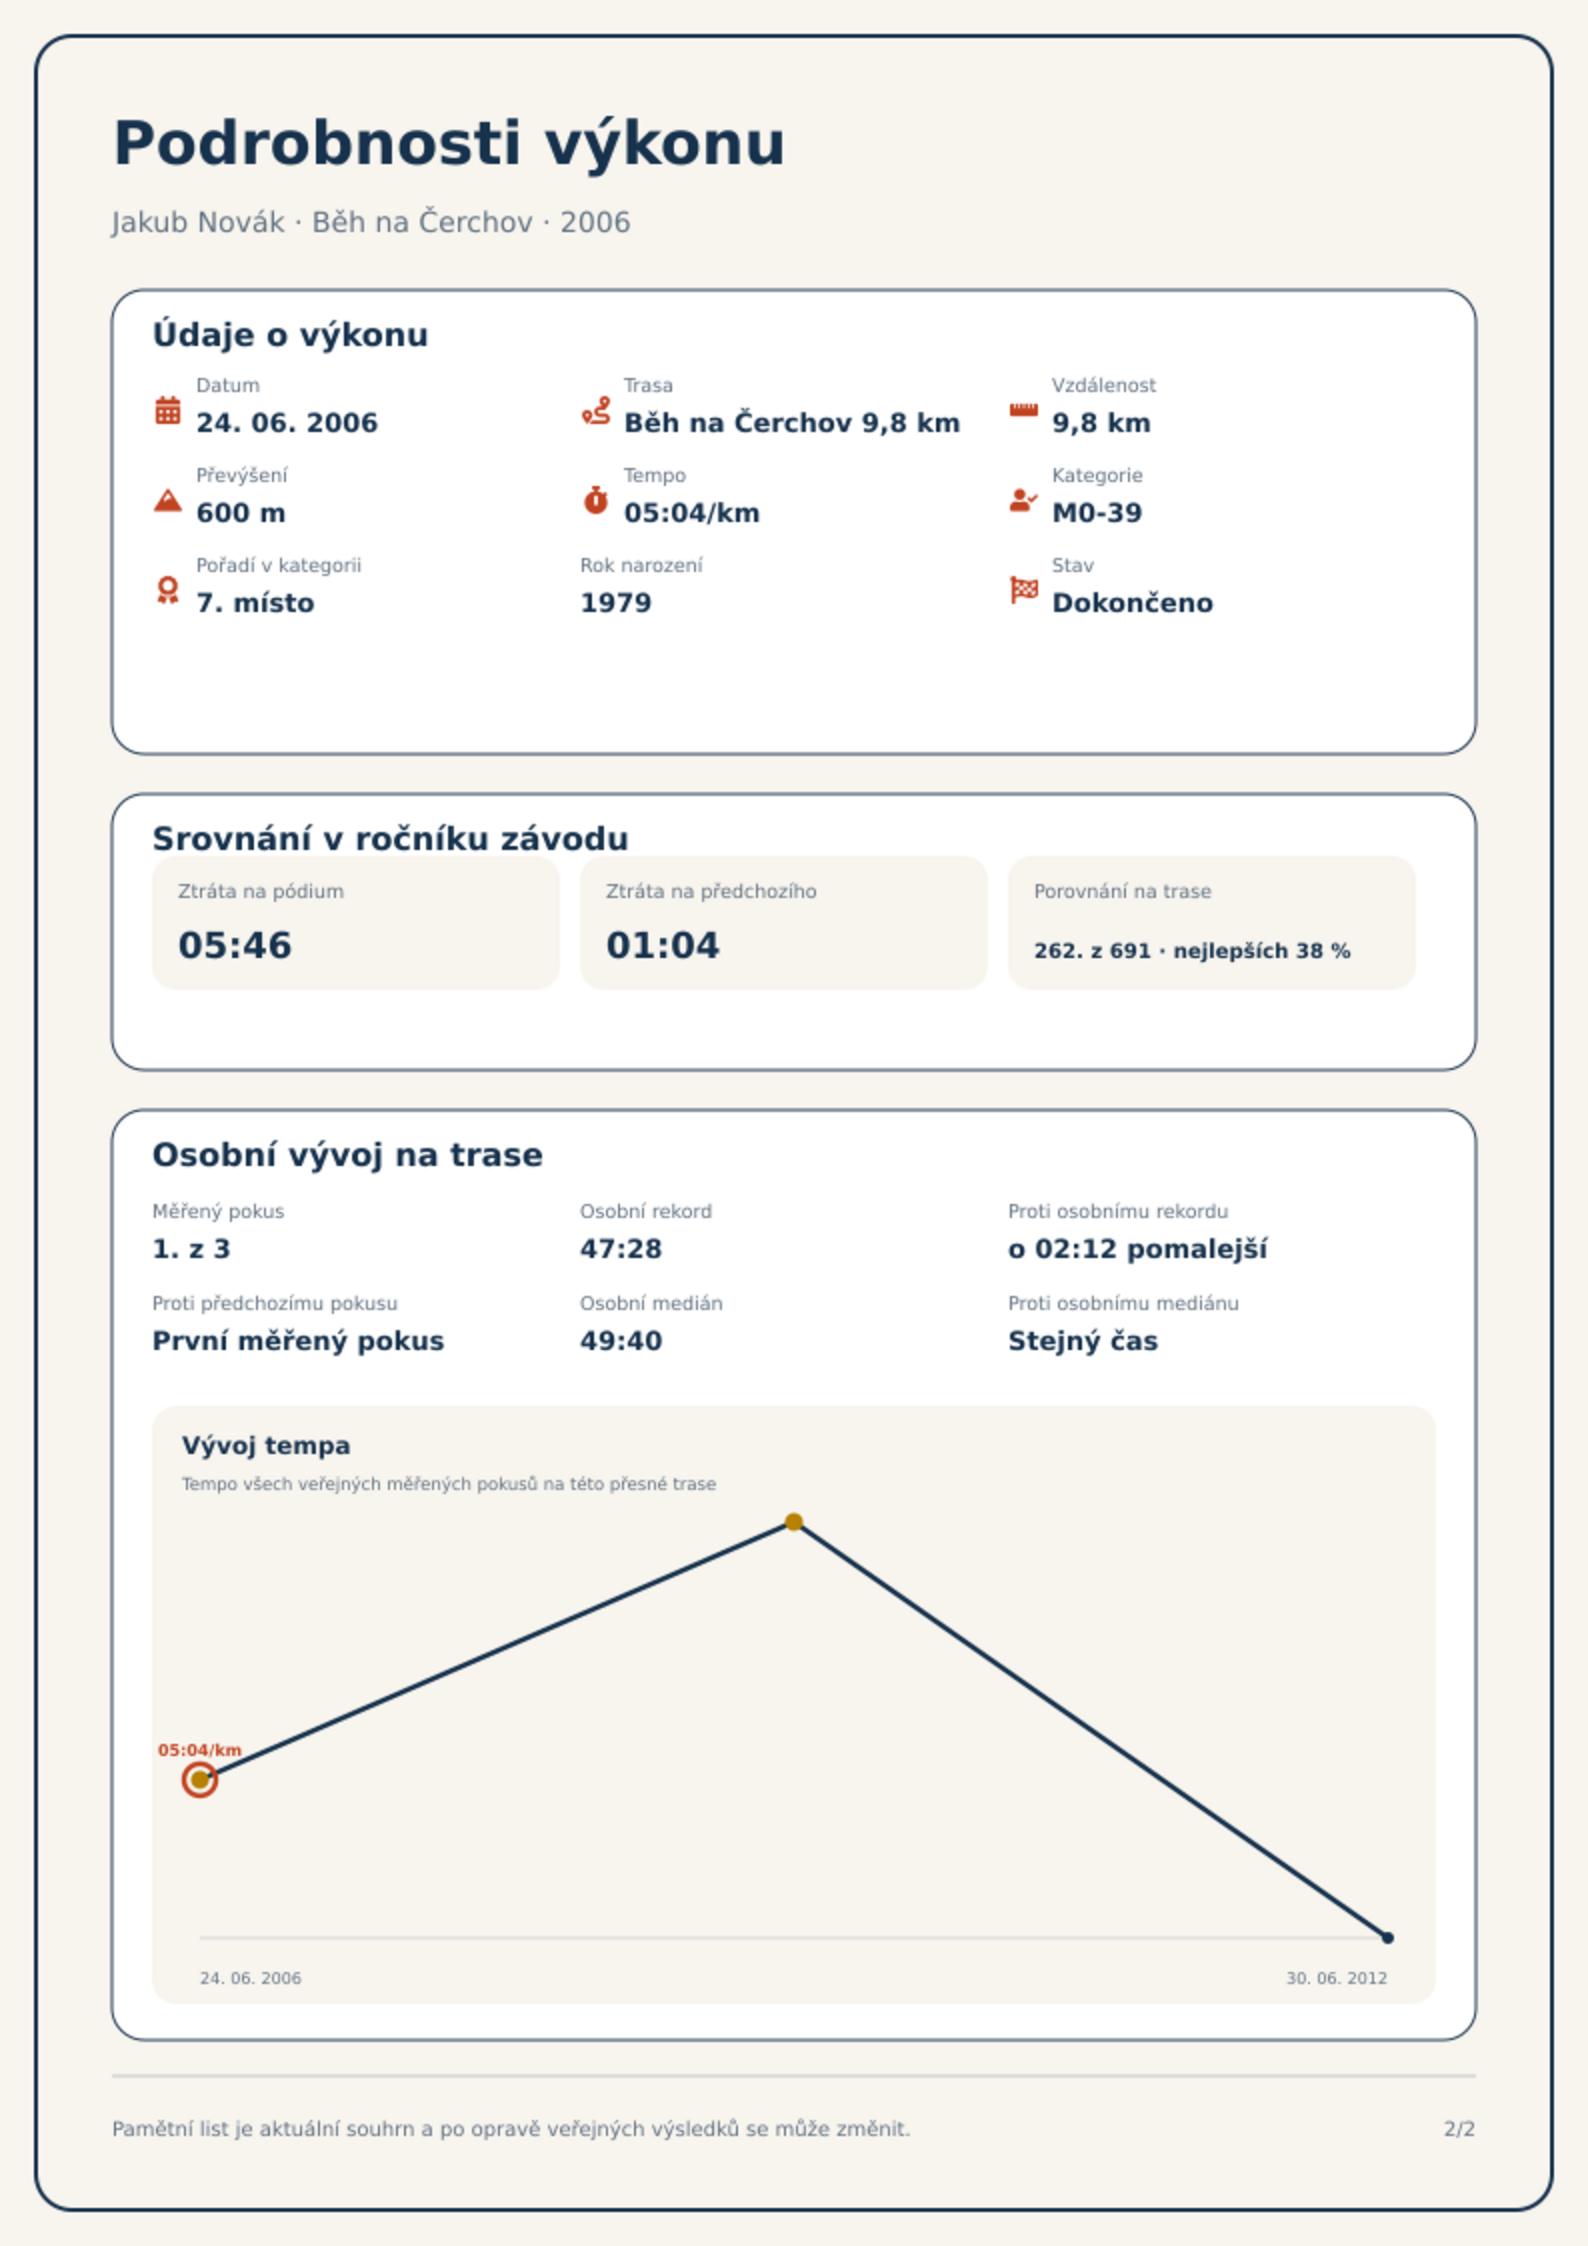The width and height of the screenshot is (1588, 2246).
Task: Click the Osobní medián value 49:40
Action: 621,1341
